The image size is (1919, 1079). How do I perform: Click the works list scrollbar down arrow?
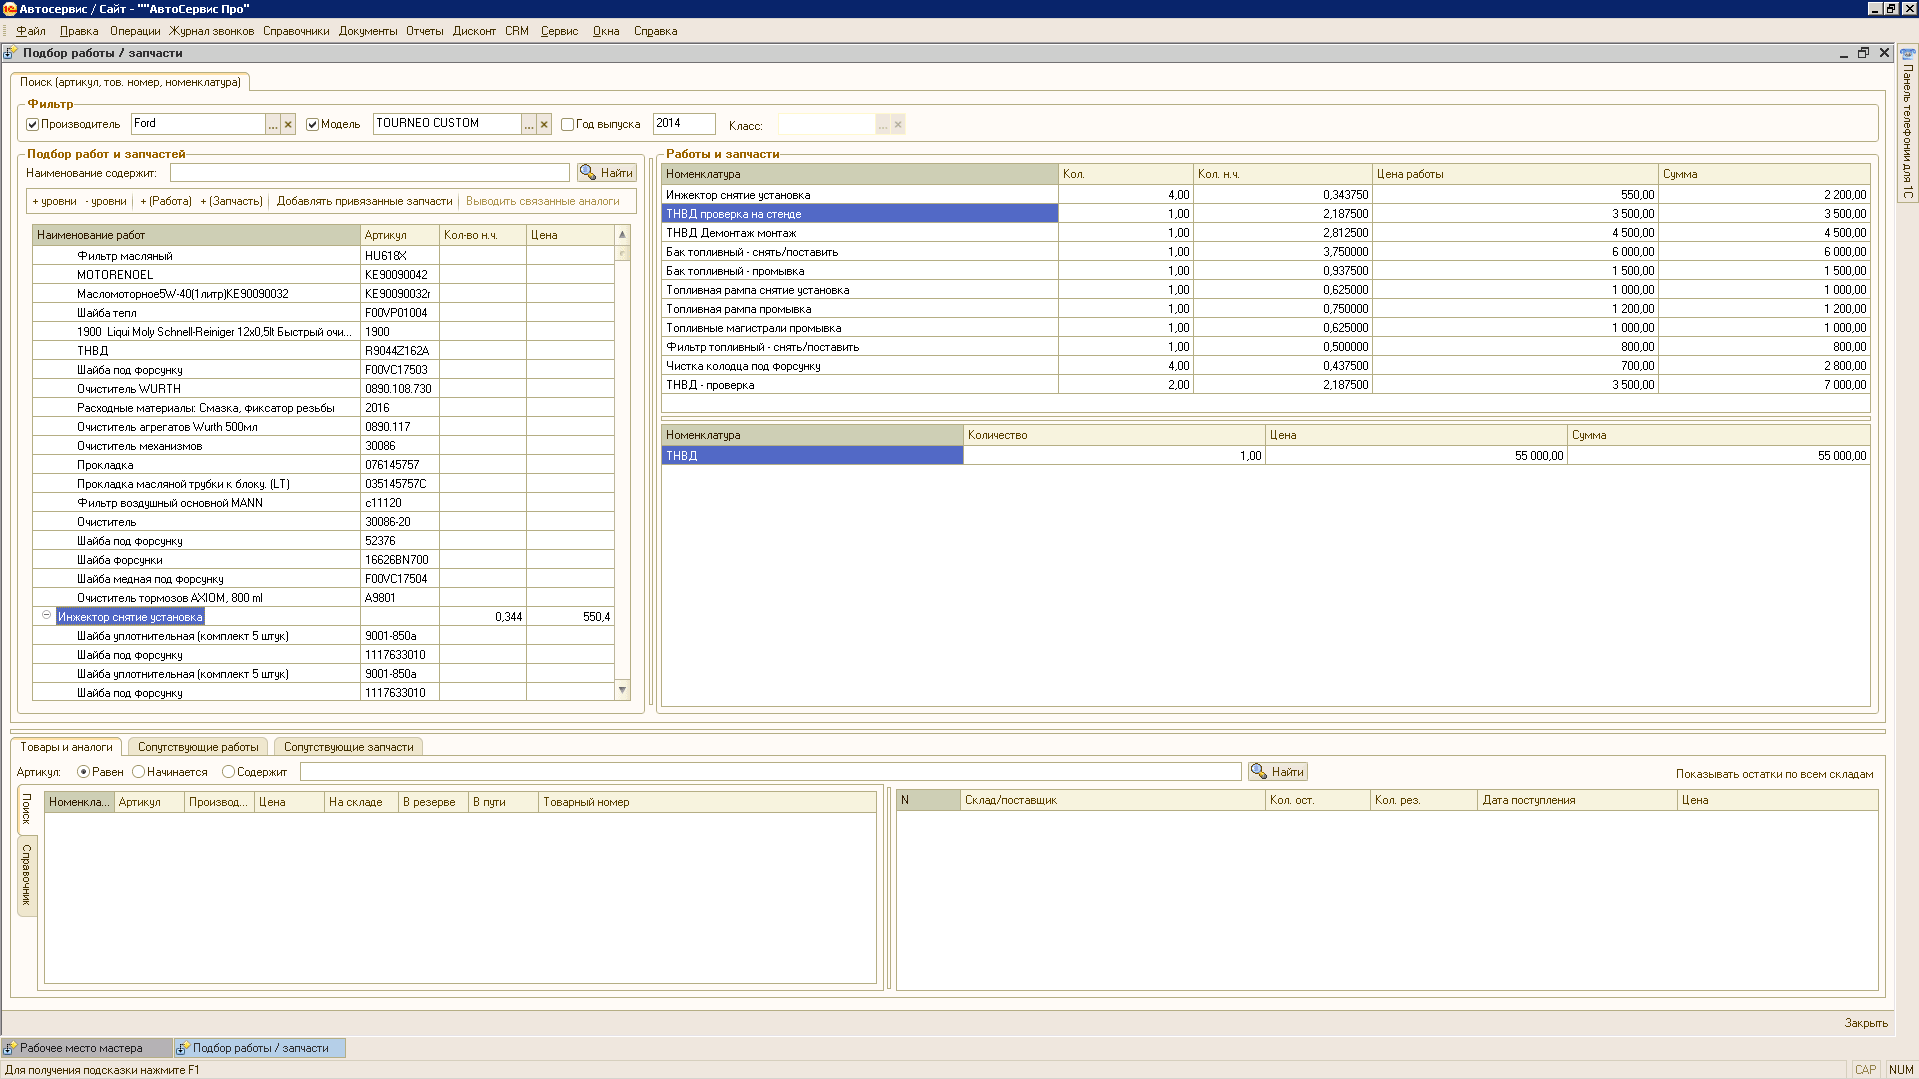point(622,690)
